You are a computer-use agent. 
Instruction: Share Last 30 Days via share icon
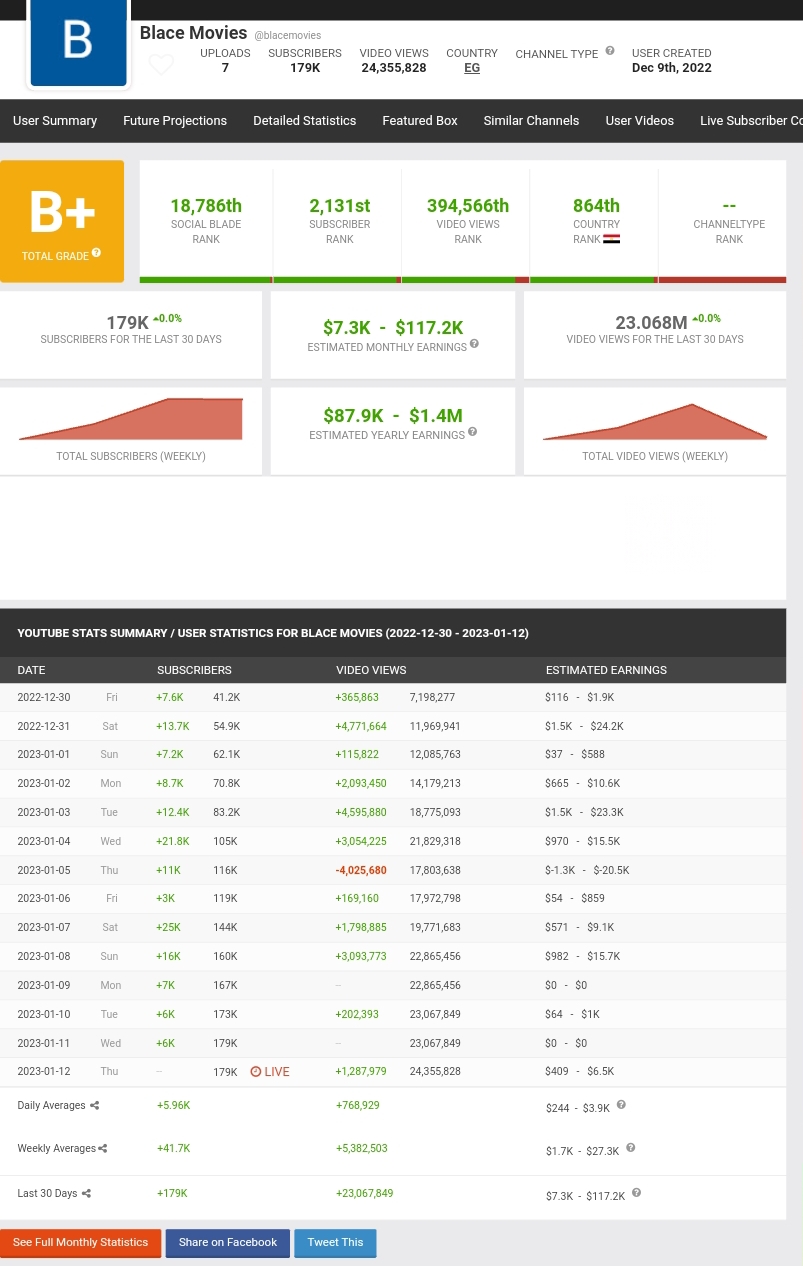pos(86,1194)
